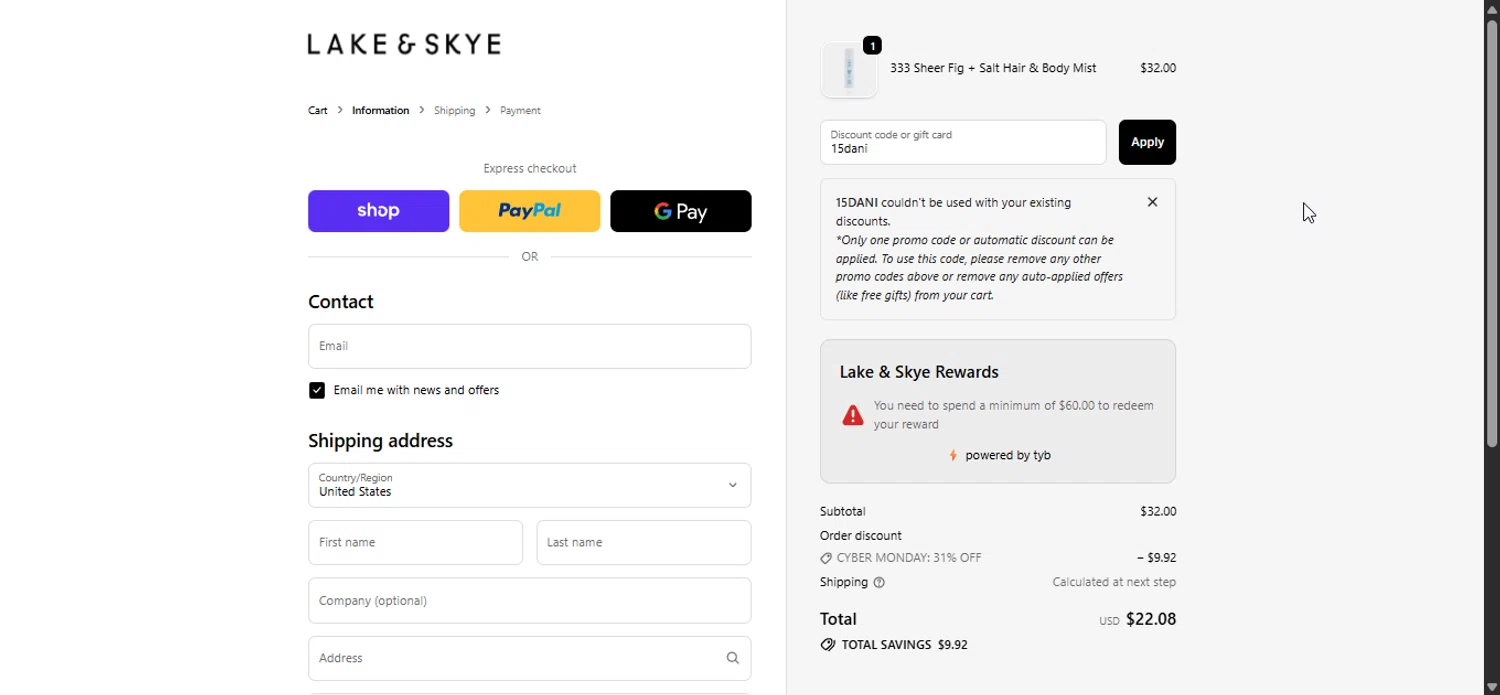Image resolution: width=1500 pixels, height=695 pixels.
Task: Select the Shipping breadcrumb step
Action: point(455,111)
